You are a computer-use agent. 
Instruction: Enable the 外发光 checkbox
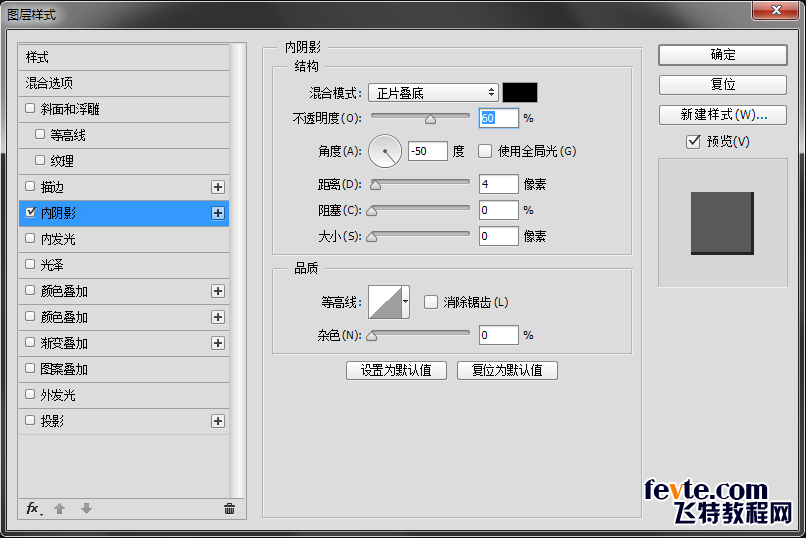(30, 395)
